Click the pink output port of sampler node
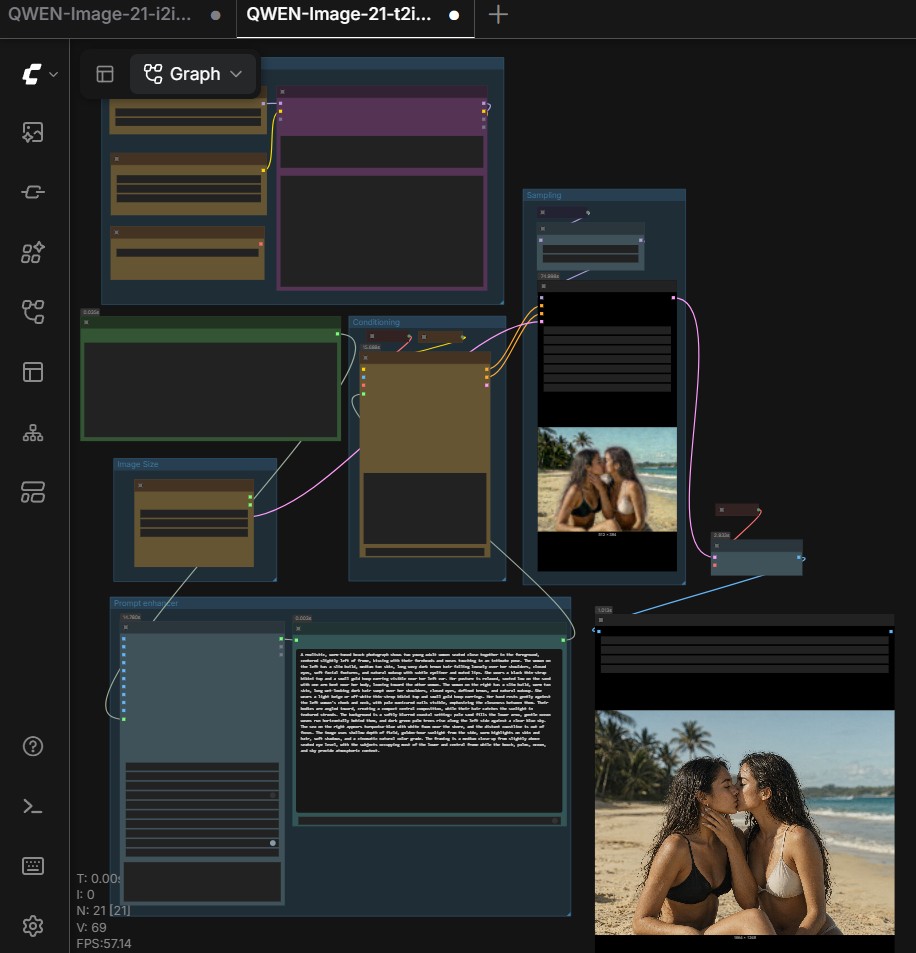Viewport: 916px width, 953px height. (x=673, y=298)
